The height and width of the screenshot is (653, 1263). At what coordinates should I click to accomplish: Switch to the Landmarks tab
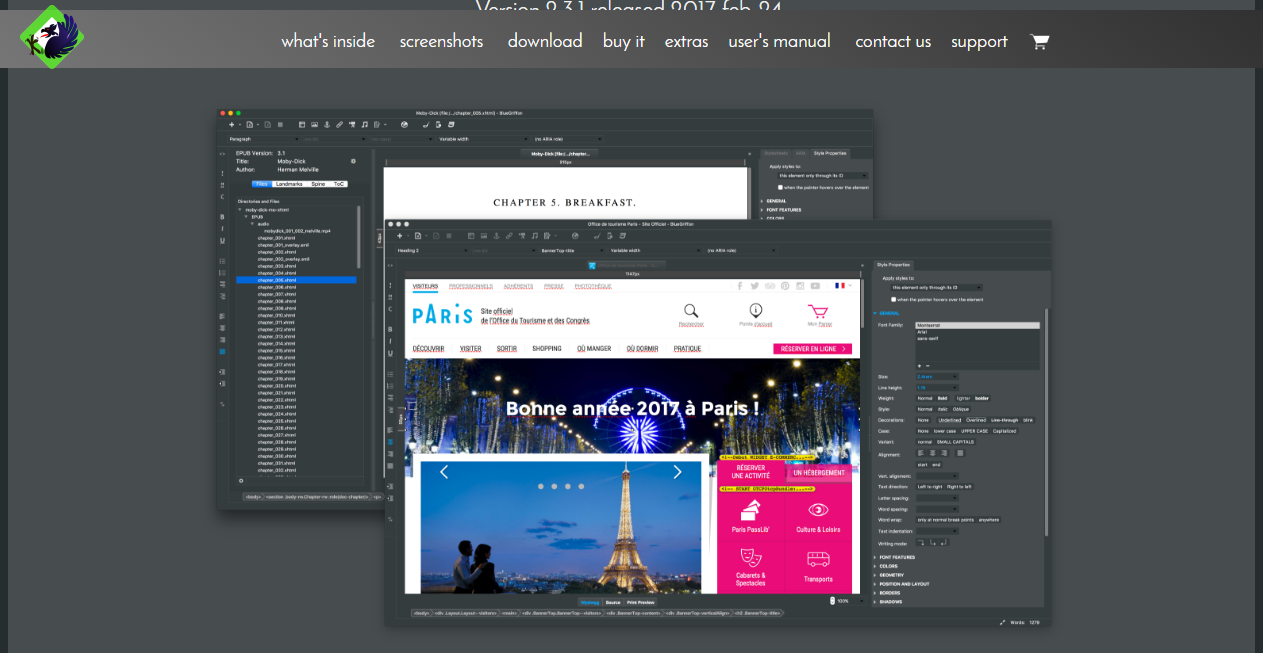[x=289, y=184]
